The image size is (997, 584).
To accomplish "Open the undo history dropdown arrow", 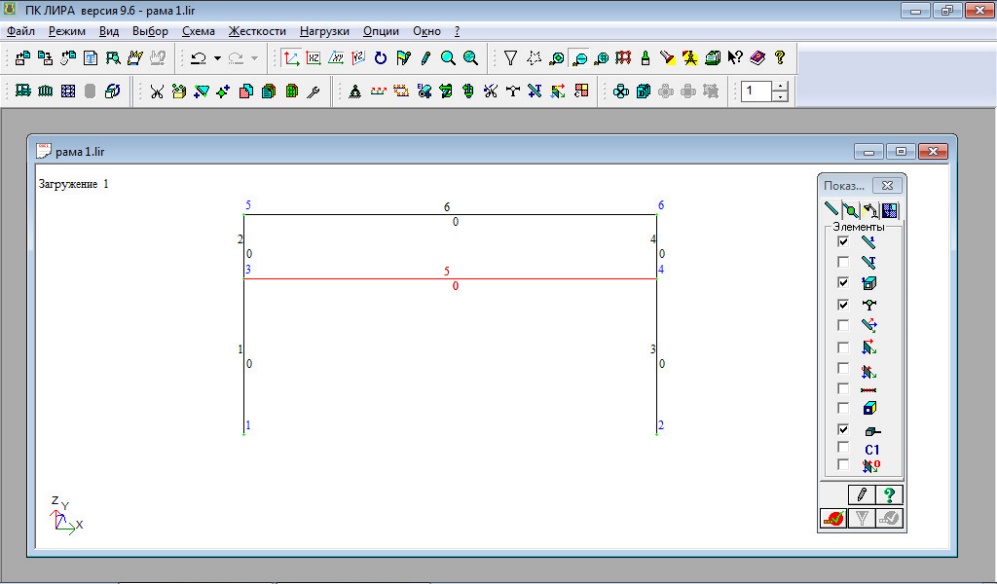I will [x=217, y=58].
